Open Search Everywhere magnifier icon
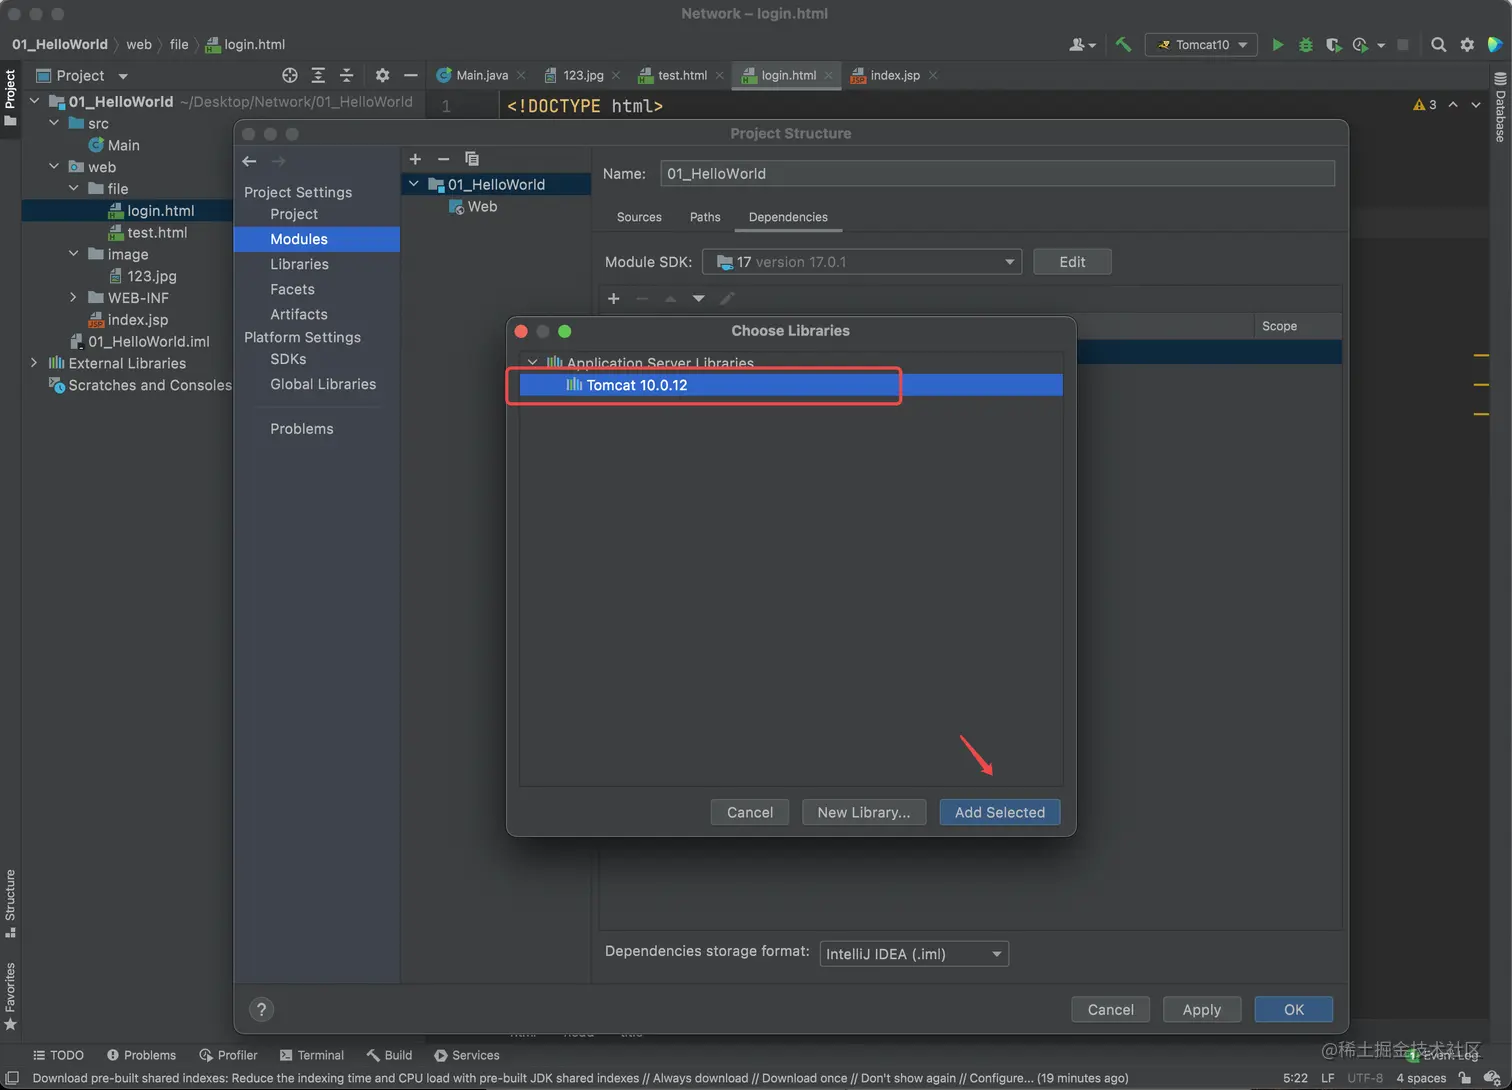 click(x=1438, y=44)
